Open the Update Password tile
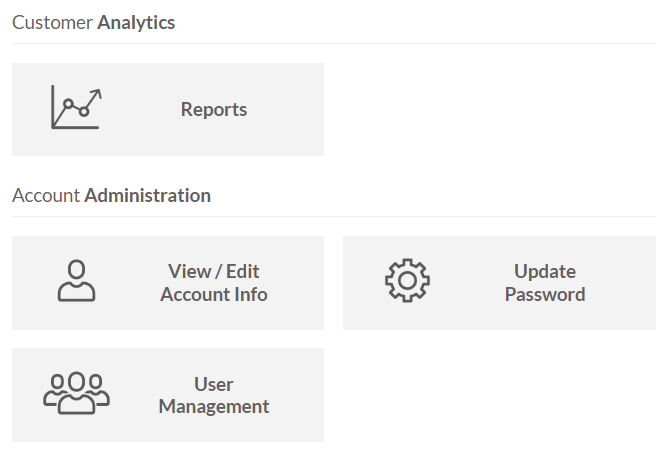 pyautogui.click(x=498, y=282)
